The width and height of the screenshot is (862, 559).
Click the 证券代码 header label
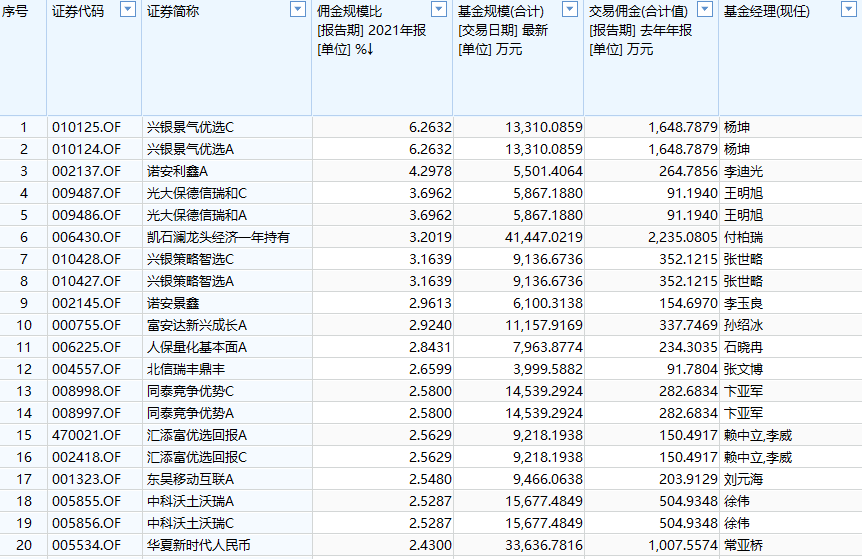78,11
